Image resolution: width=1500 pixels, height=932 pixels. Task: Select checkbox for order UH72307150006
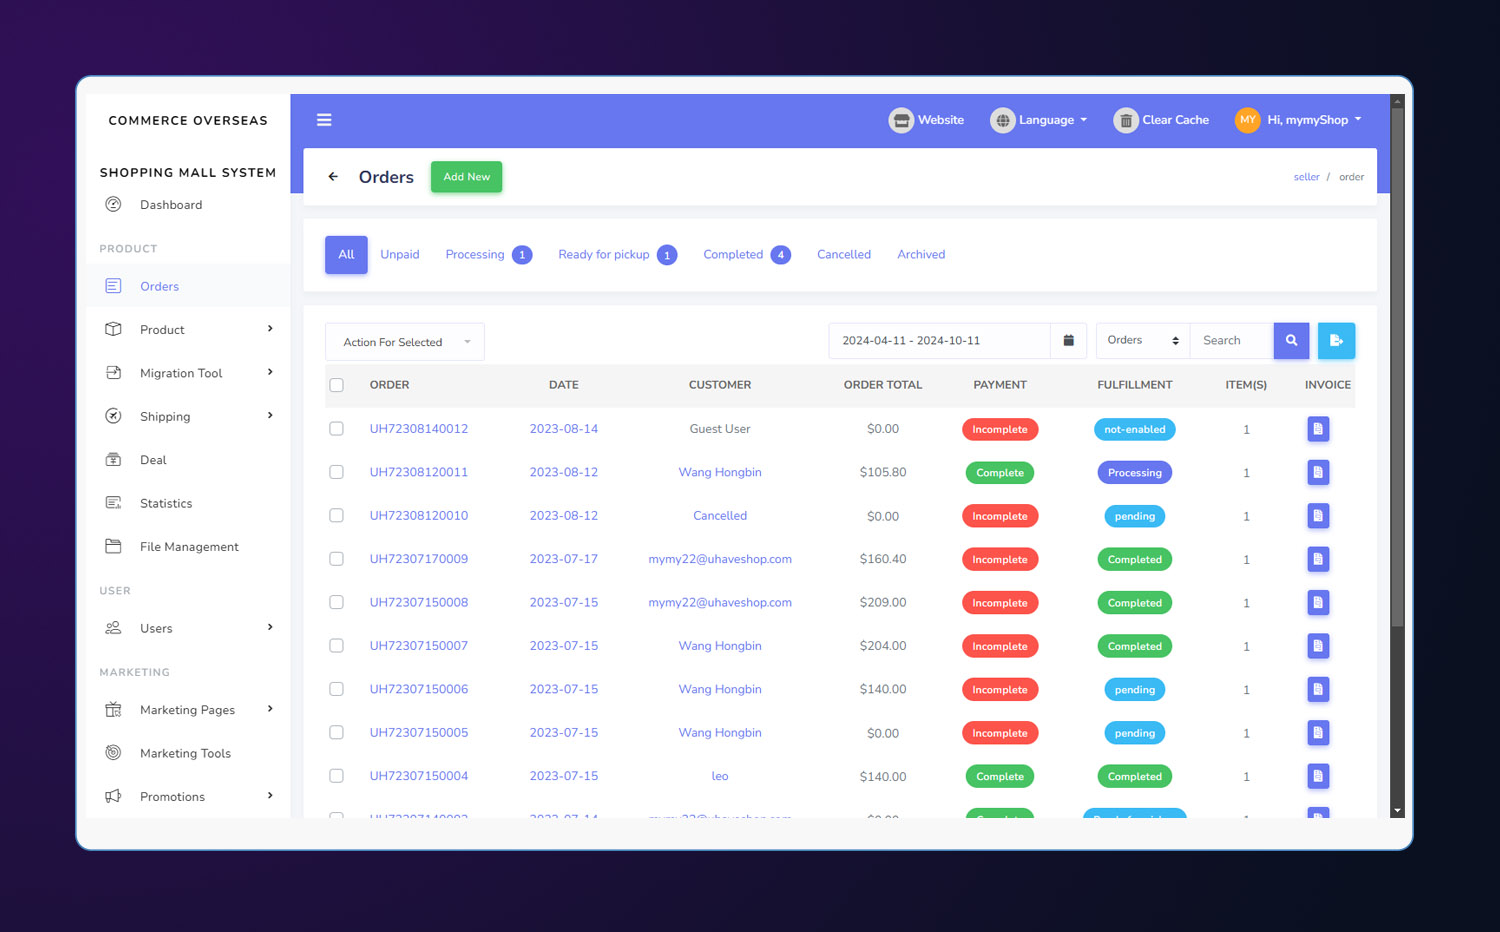click(x=337, y=689)
